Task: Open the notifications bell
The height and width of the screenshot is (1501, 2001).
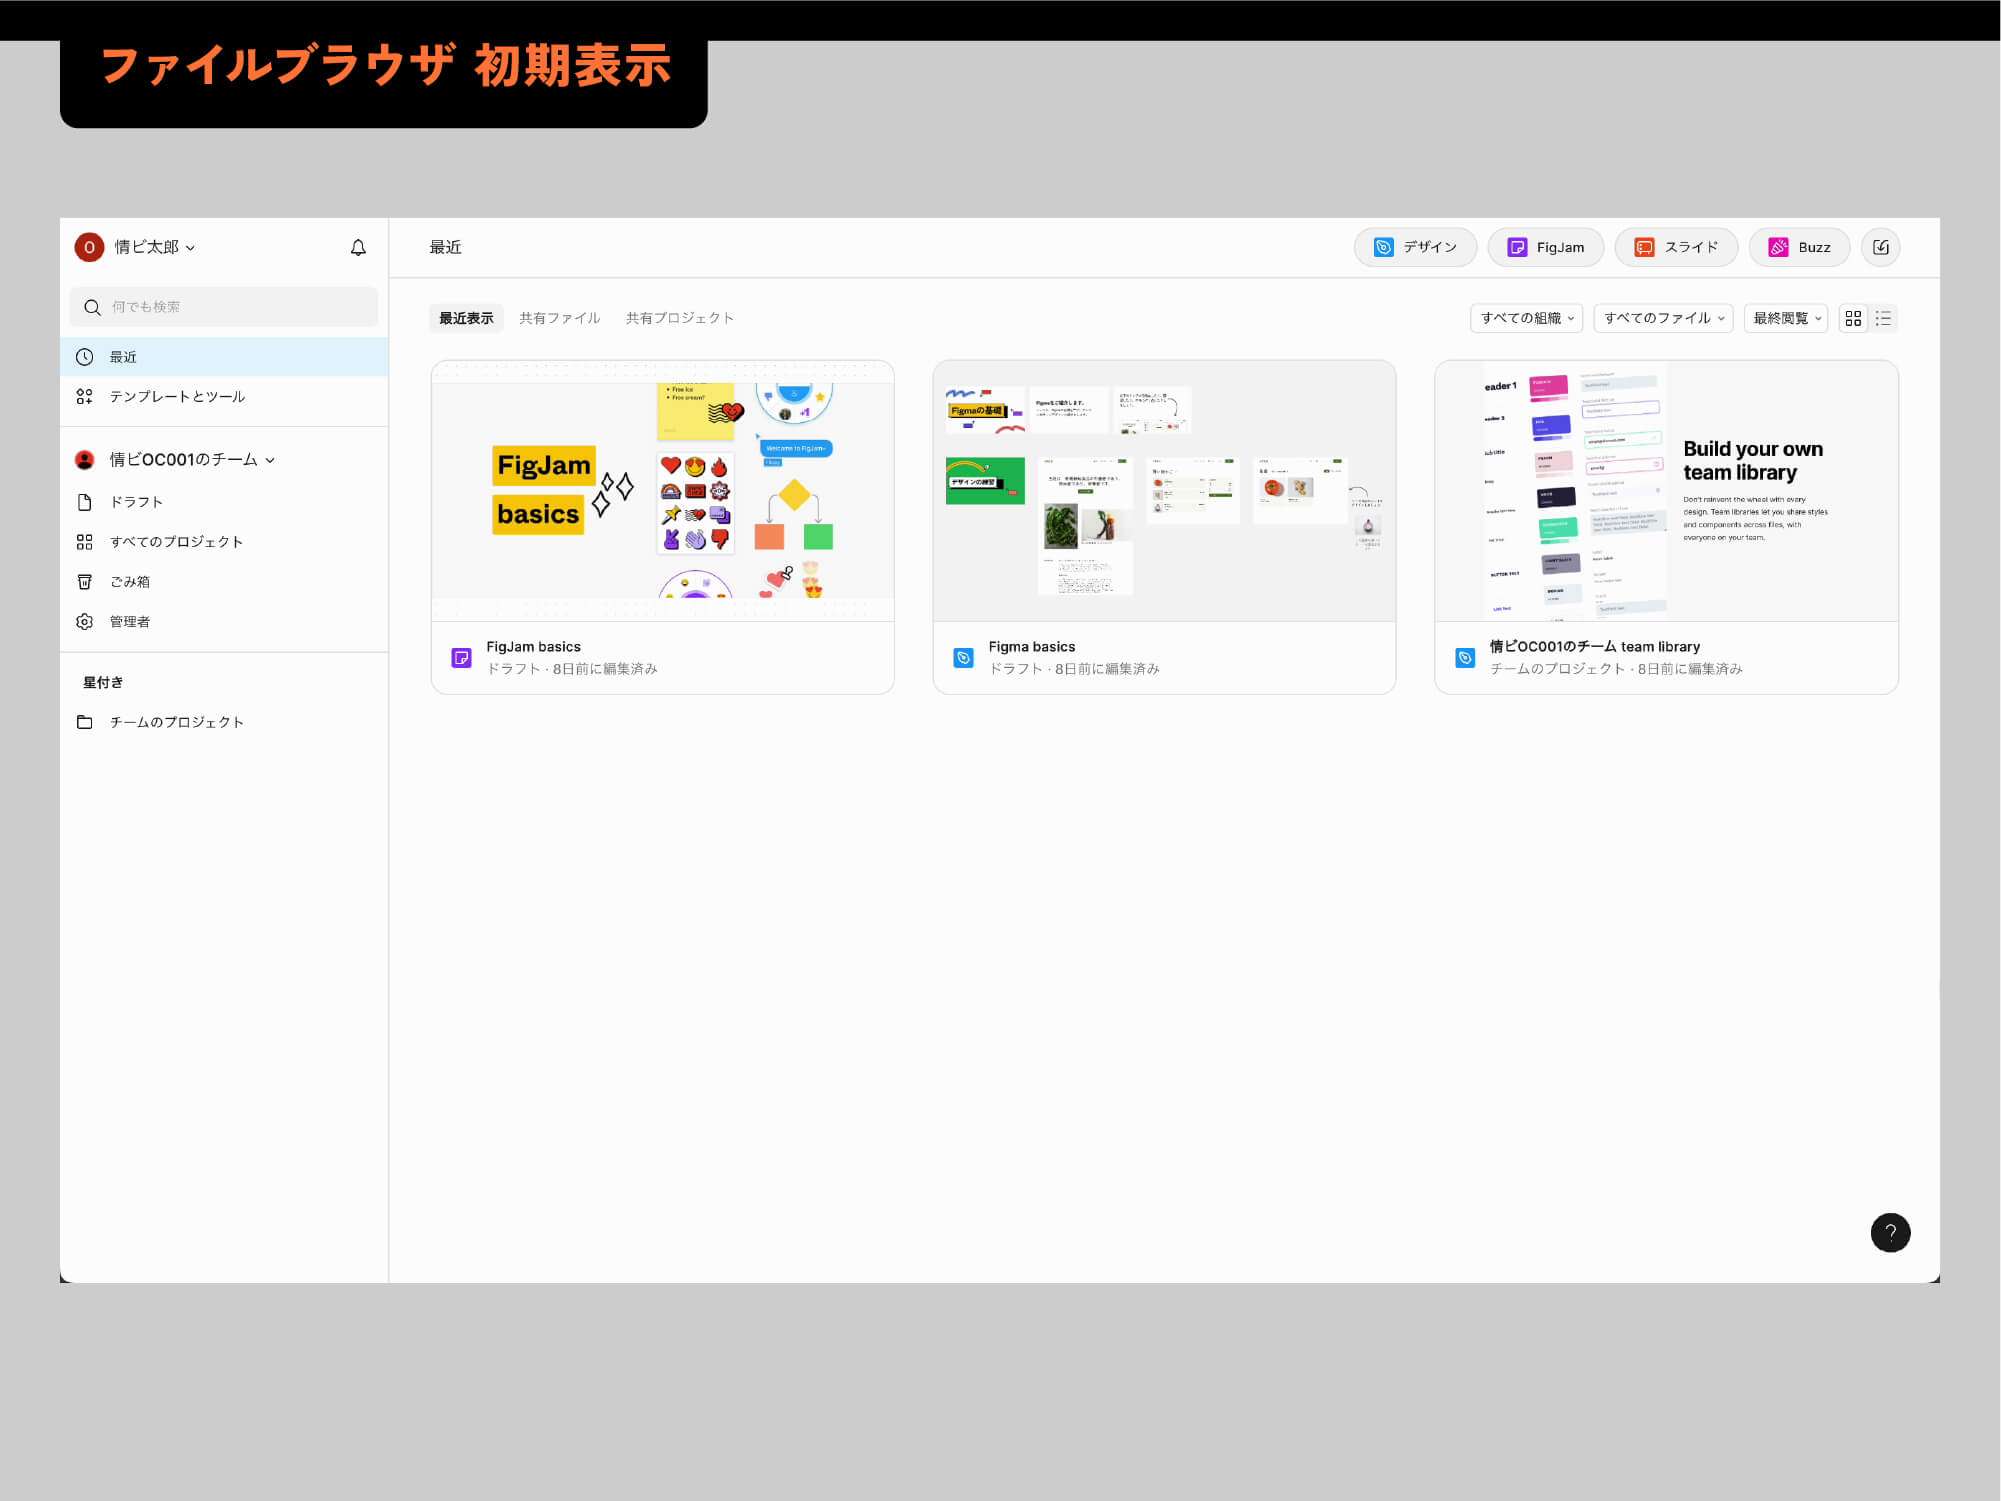Action: (358, 247)
